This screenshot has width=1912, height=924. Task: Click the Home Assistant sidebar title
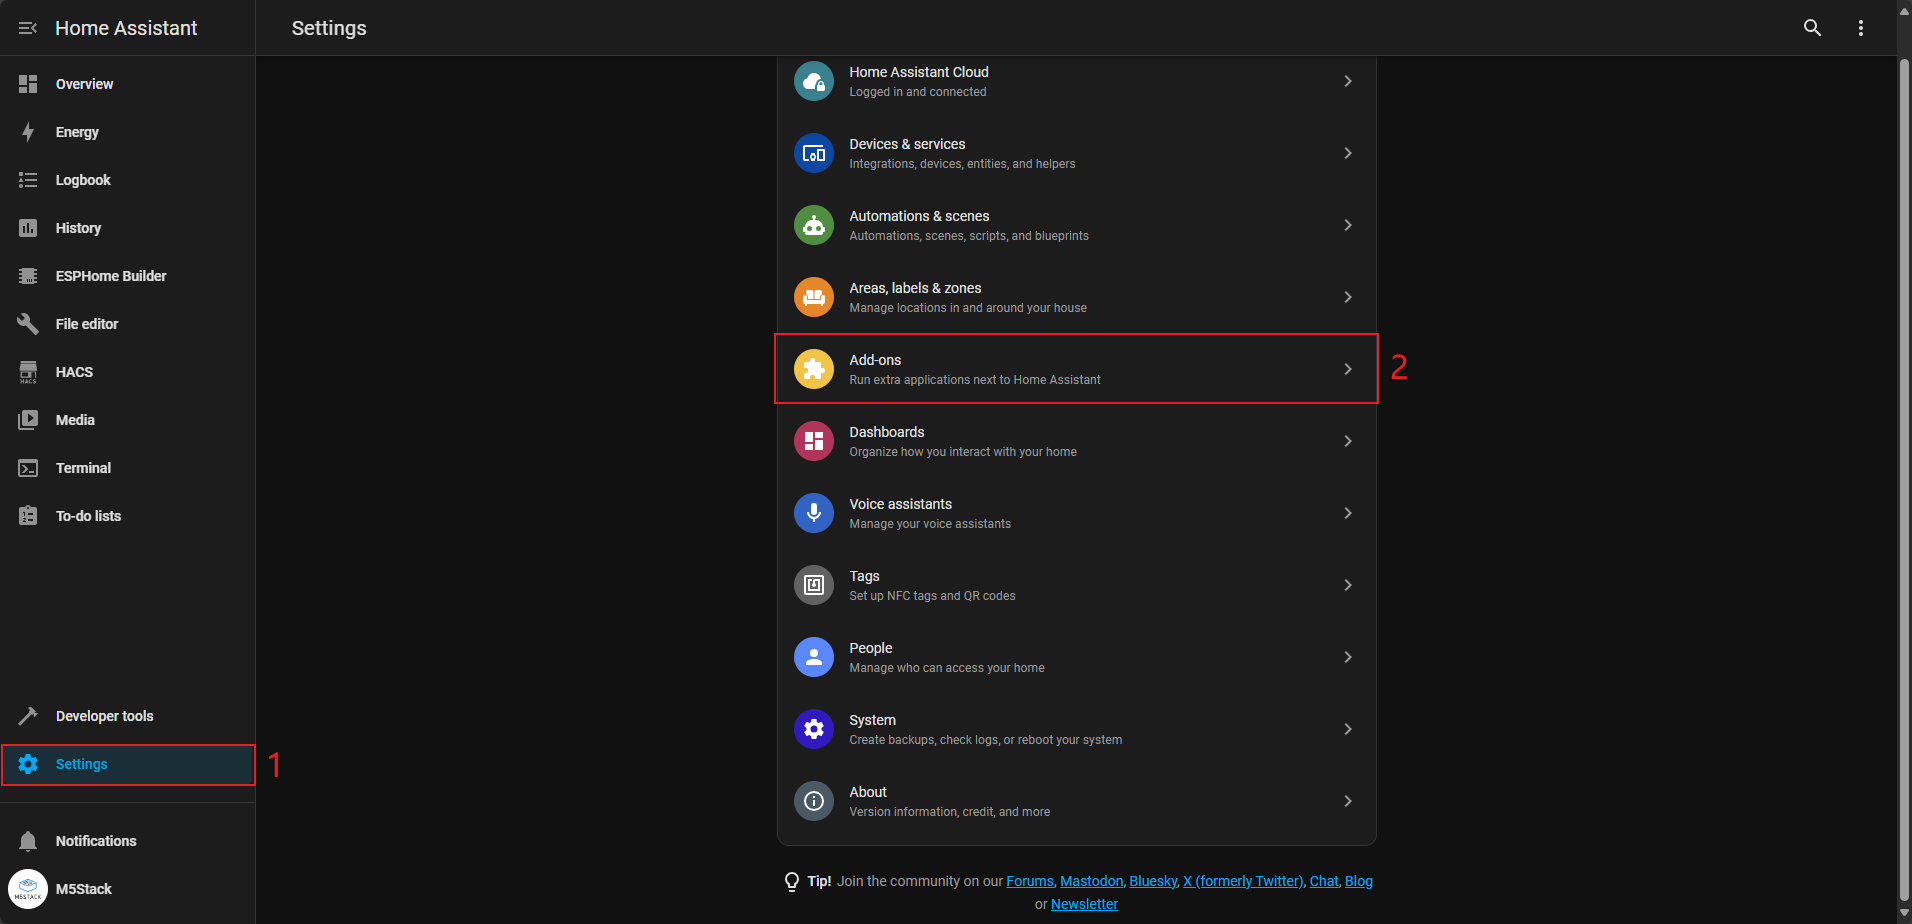[x=126, y=28]
